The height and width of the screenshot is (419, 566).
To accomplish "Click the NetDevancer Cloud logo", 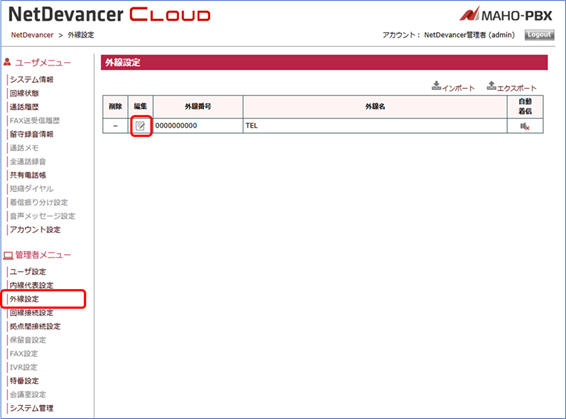I will coord(109,14).
